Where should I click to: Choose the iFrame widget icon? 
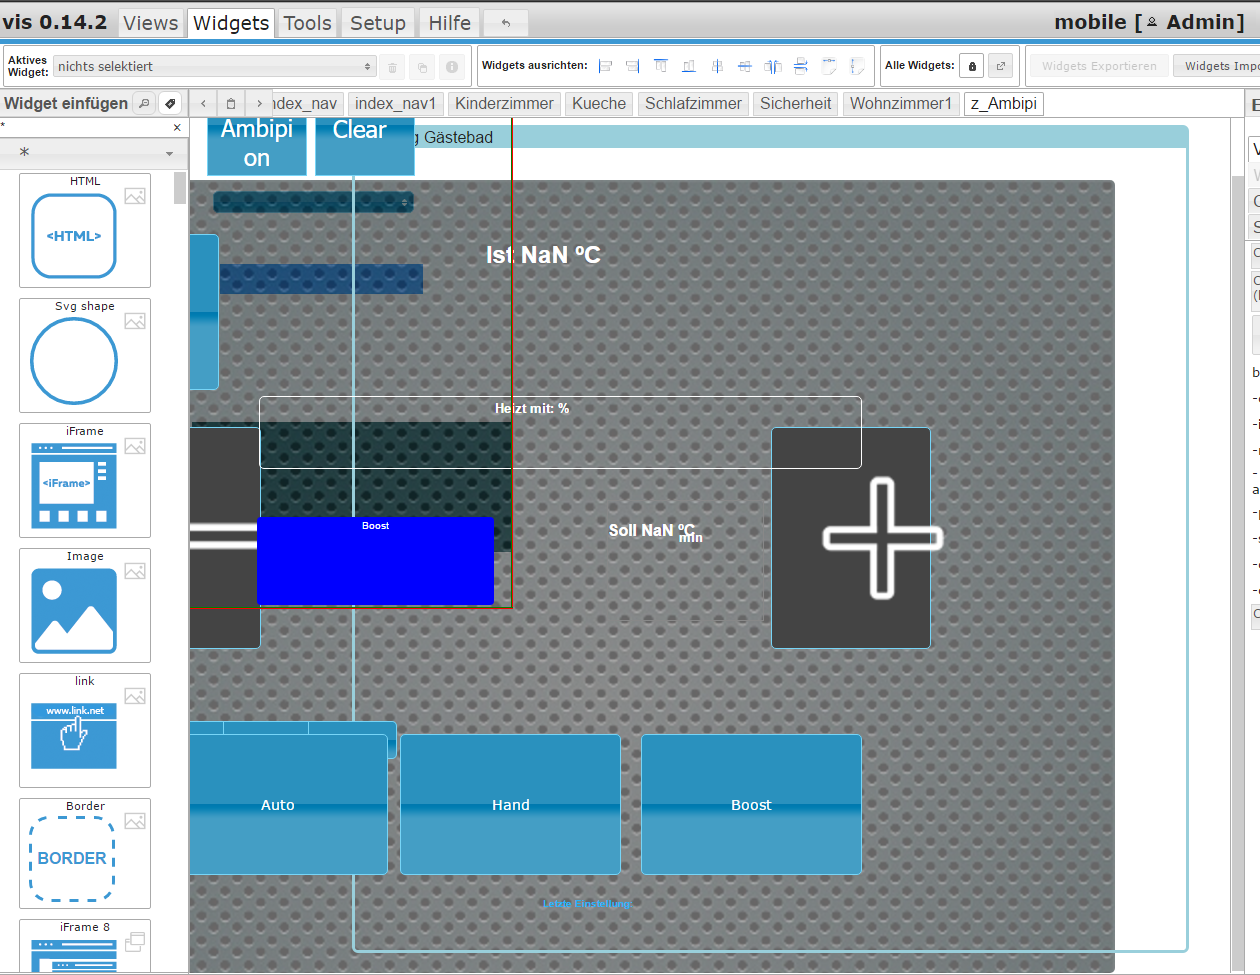(x=74, y=485)
